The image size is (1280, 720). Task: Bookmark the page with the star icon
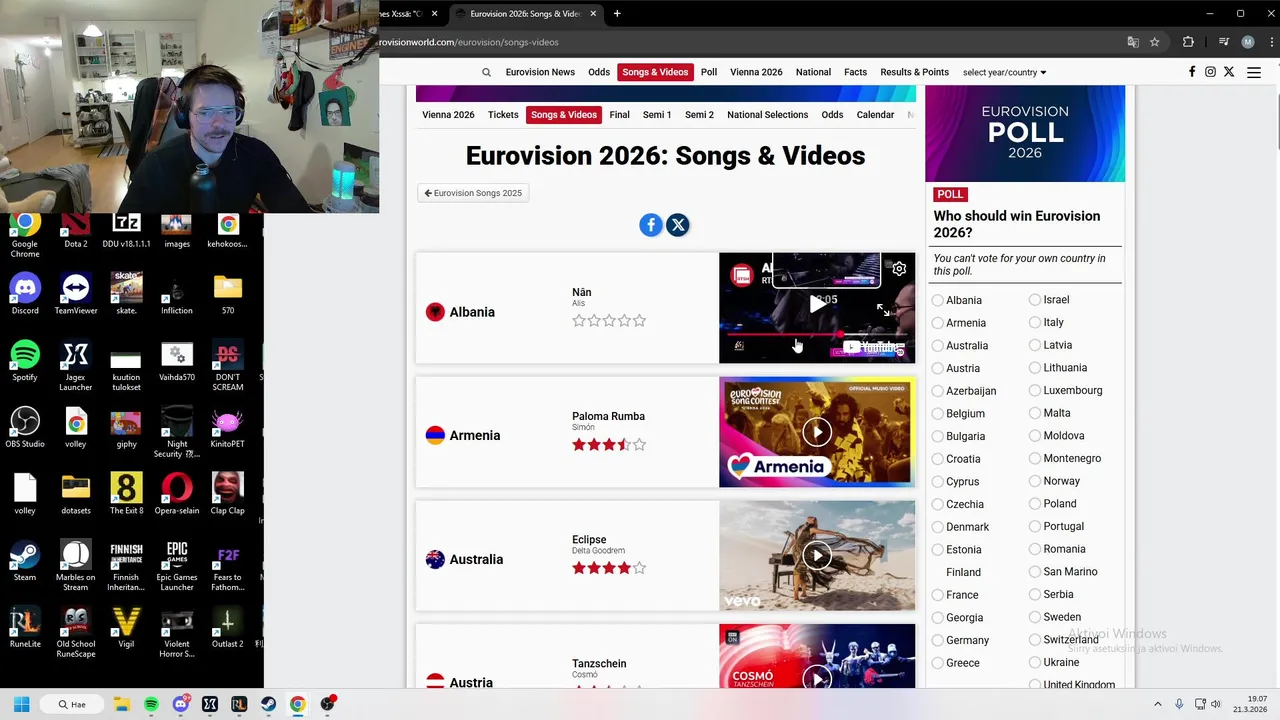click(x=1155, y=42)
